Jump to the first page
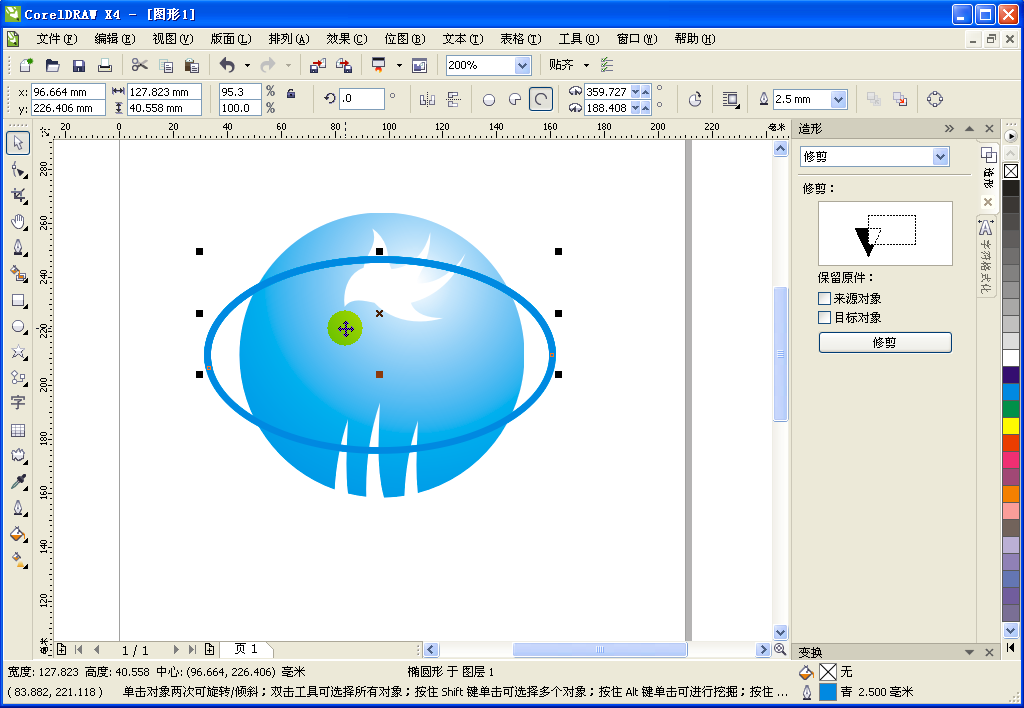 79,649
